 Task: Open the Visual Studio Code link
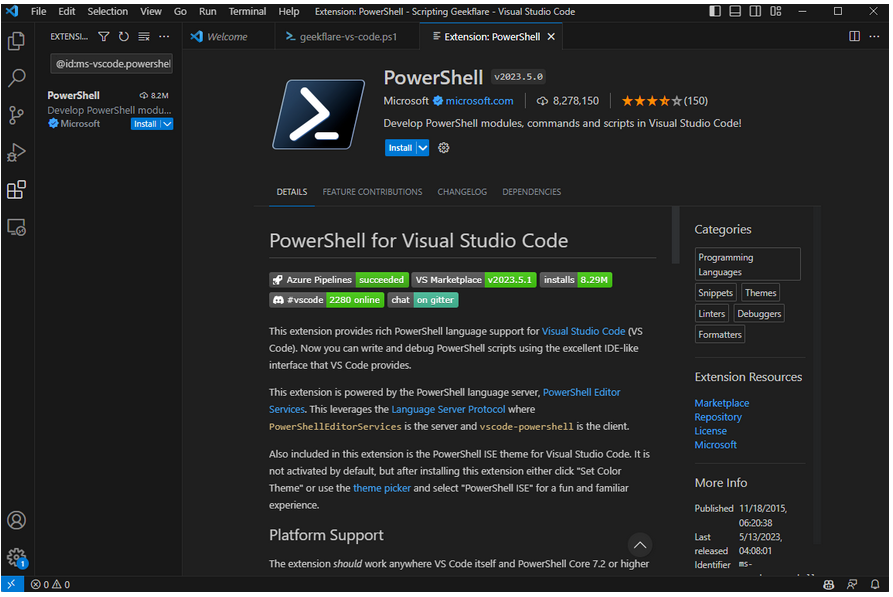[x=583, y=331]
